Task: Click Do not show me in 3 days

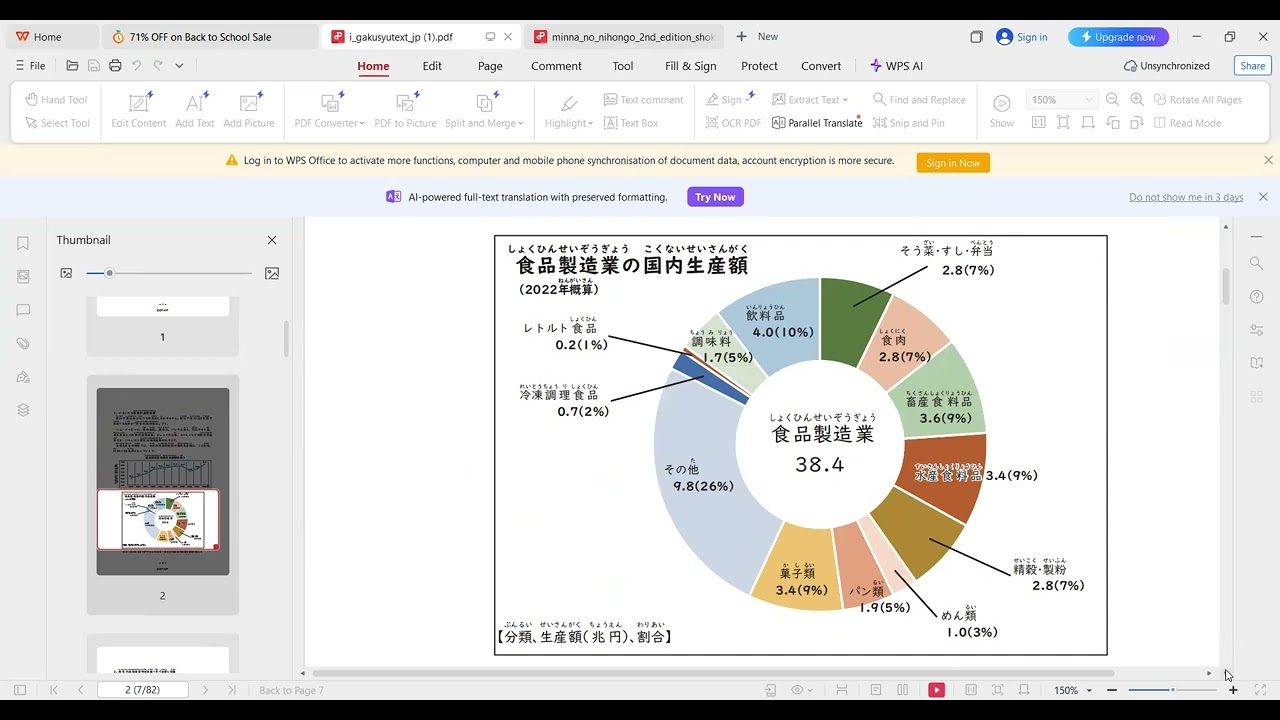Action: [1186, 197]
